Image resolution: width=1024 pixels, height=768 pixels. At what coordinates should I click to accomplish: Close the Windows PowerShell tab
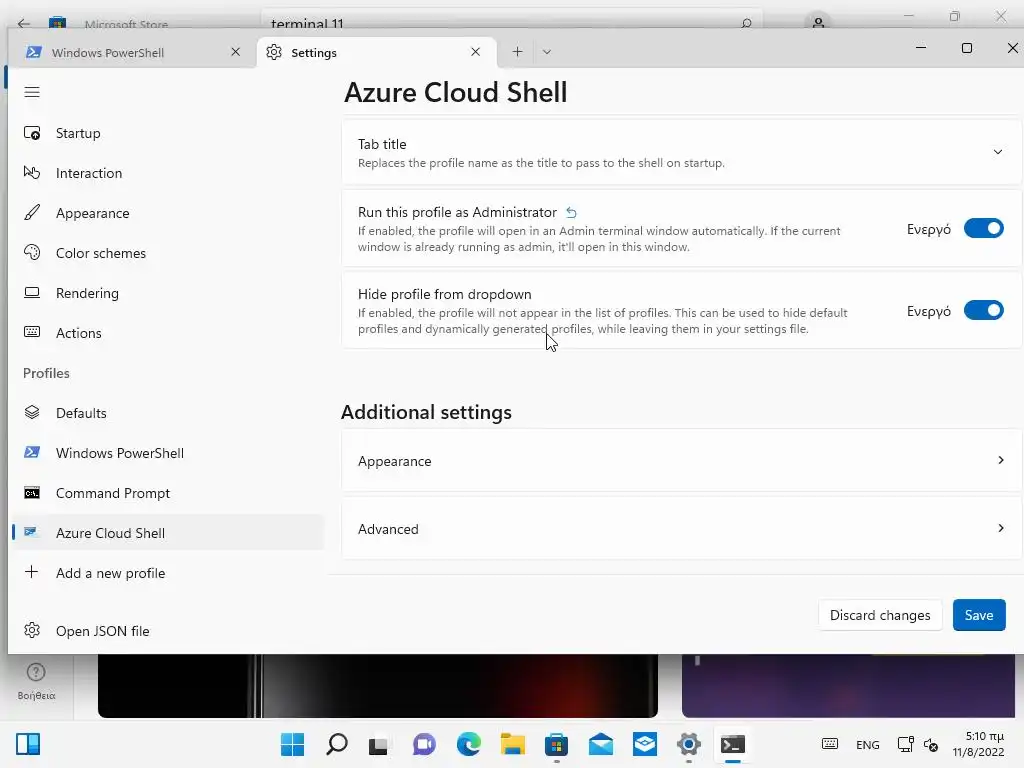[236, 52]
